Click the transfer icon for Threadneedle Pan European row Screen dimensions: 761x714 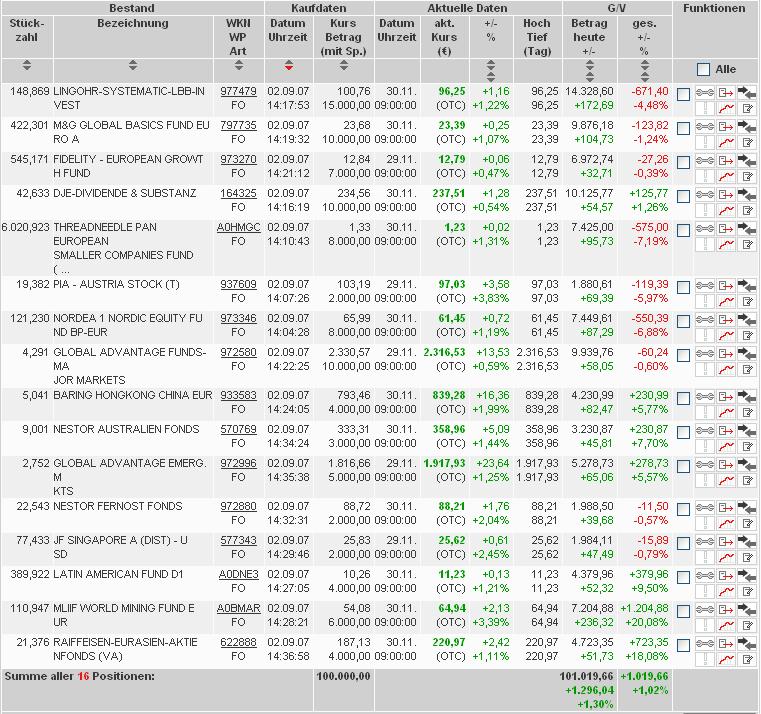726,229
